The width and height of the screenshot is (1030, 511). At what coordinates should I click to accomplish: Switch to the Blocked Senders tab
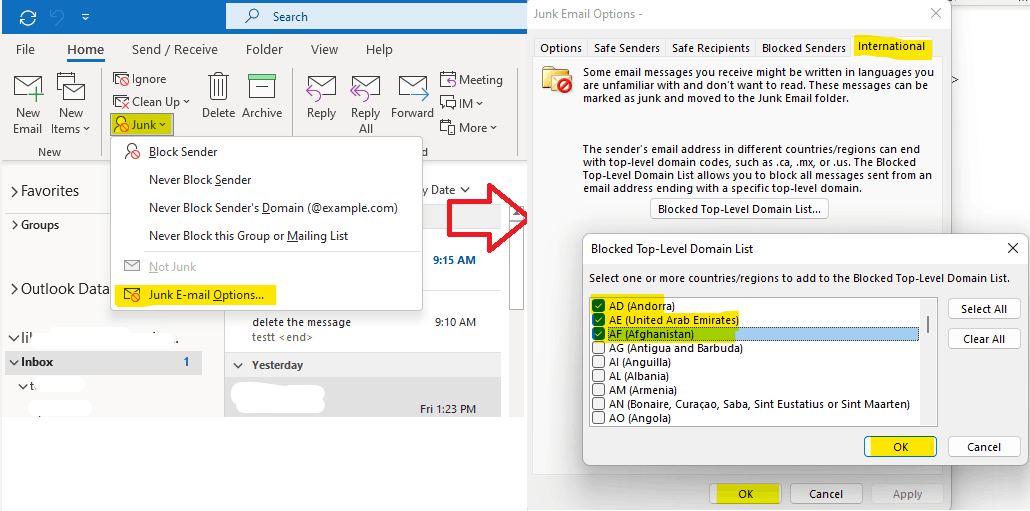coord(803,48)
